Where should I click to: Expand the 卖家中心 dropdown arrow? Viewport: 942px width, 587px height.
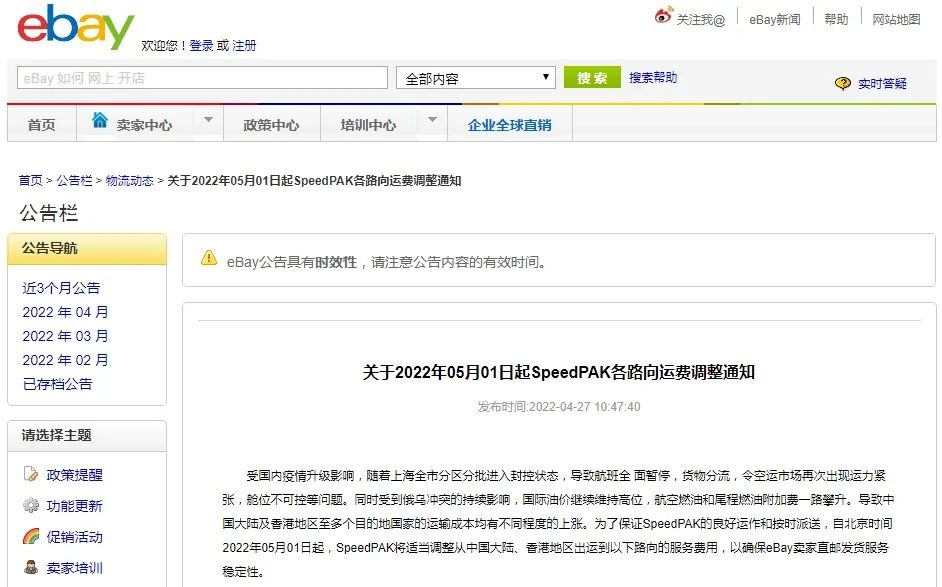[208, 121]
